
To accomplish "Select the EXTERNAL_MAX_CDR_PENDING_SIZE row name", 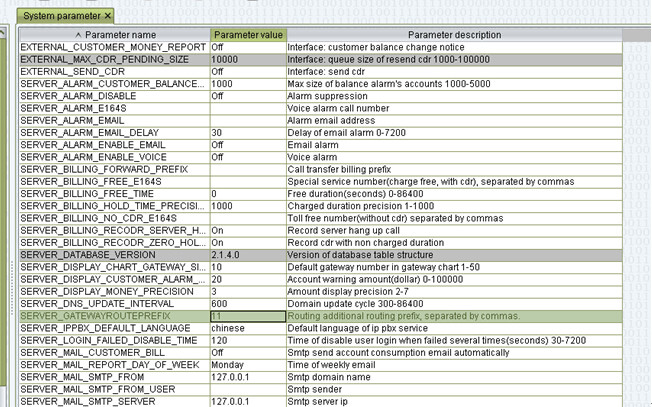I will [x=114, y=60].
